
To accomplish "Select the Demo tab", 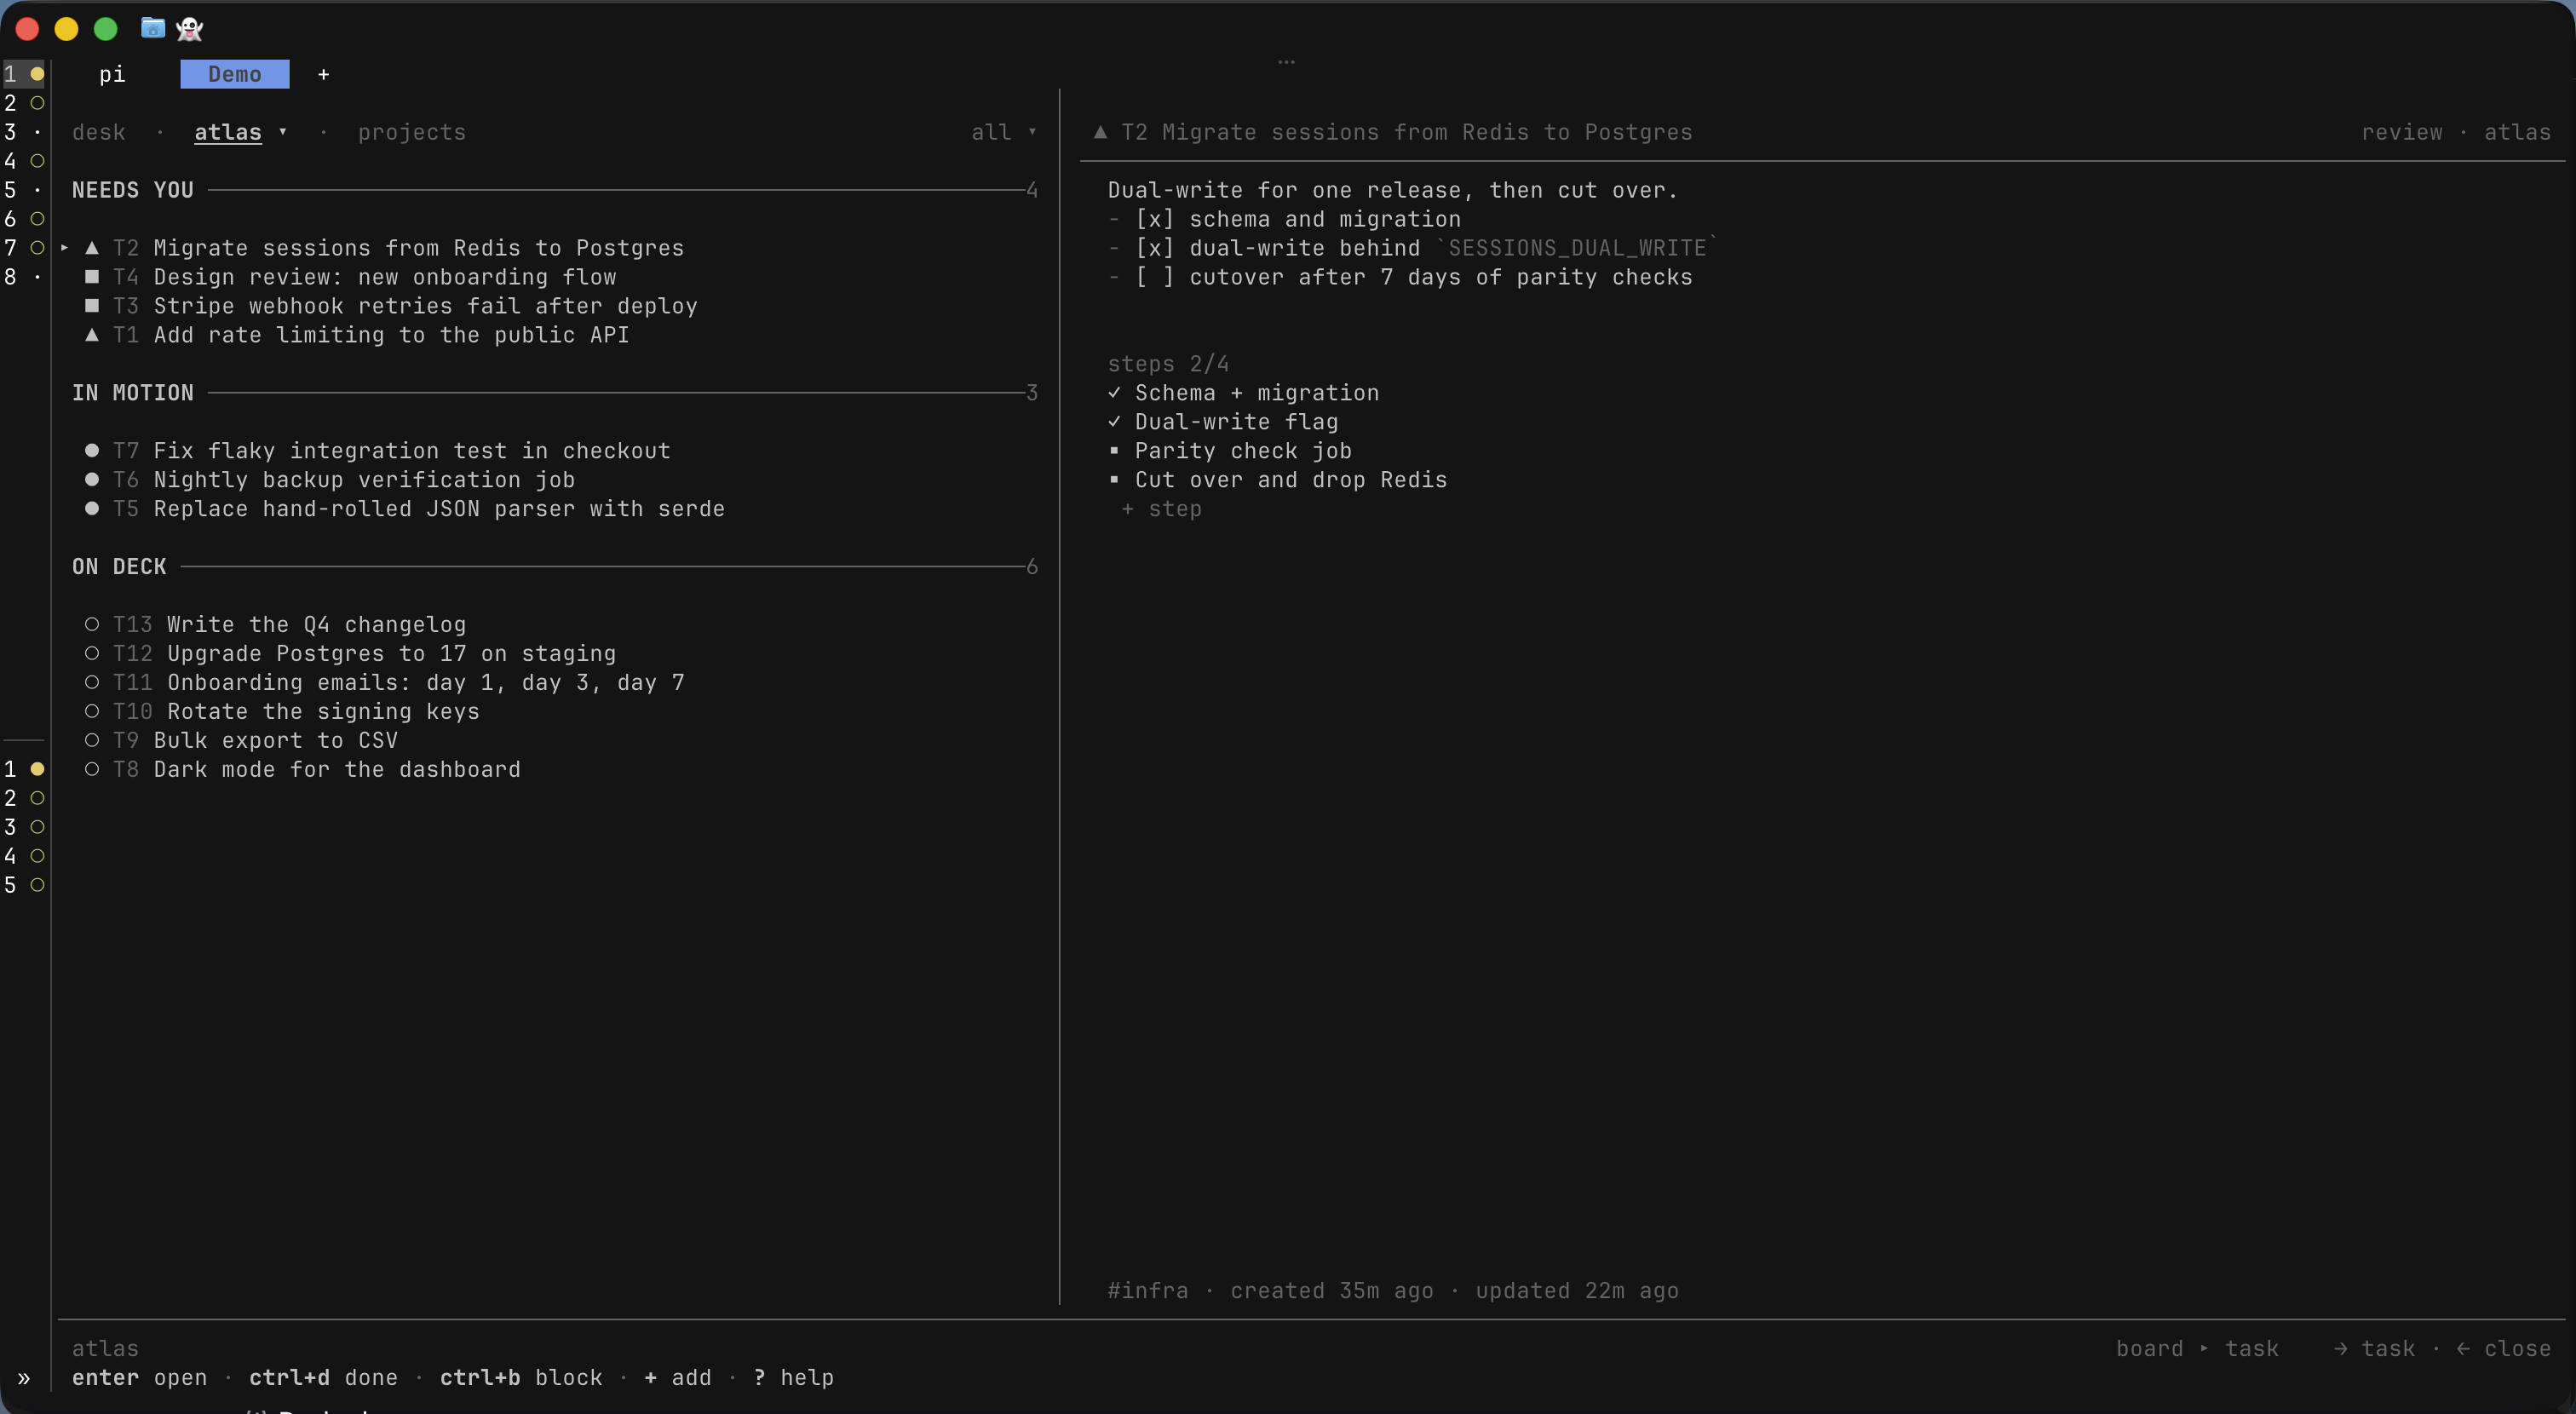I will point(235,74).
